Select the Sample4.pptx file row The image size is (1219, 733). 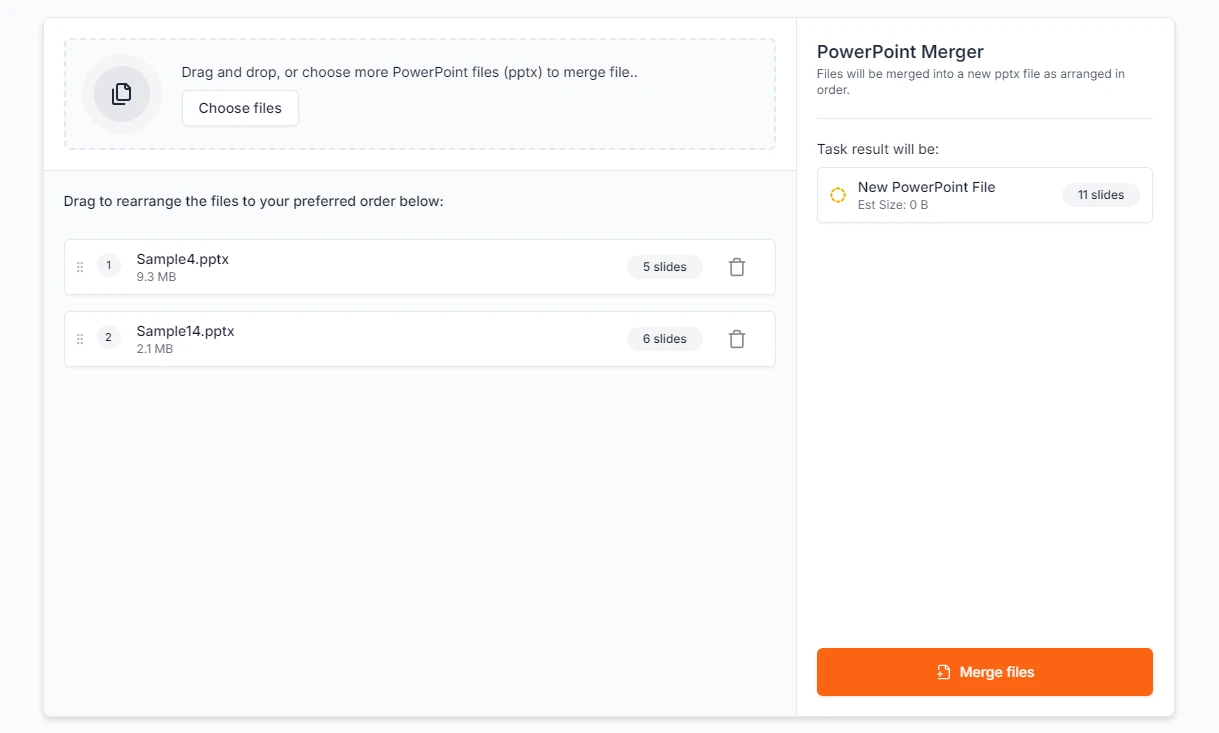(x=420, y=267)
